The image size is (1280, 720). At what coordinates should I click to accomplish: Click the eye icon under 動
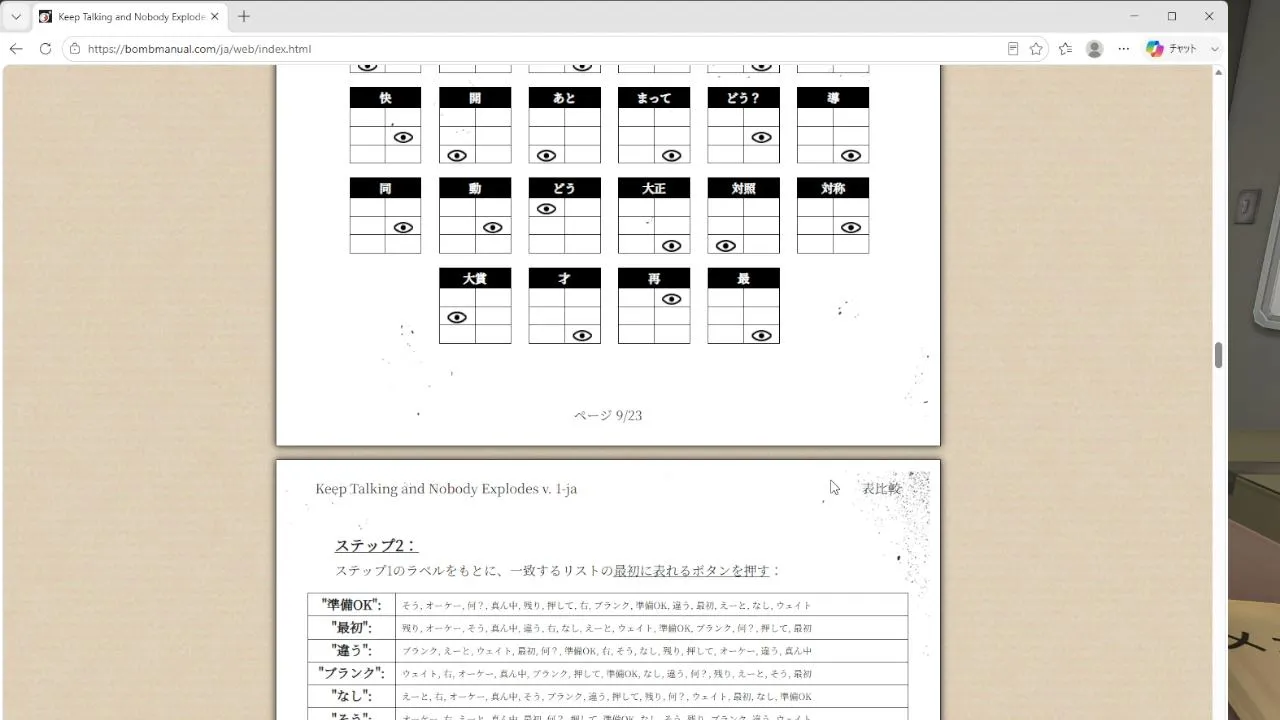click(x=493, y=227)
